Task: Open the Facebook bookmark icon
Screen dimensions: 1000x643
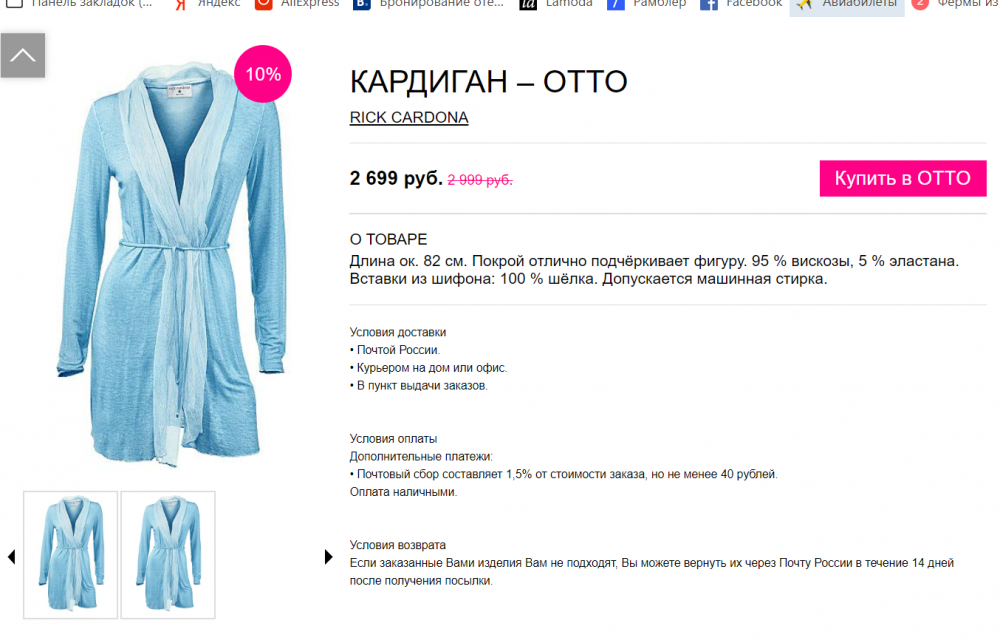Action: [x=709, y=4]
